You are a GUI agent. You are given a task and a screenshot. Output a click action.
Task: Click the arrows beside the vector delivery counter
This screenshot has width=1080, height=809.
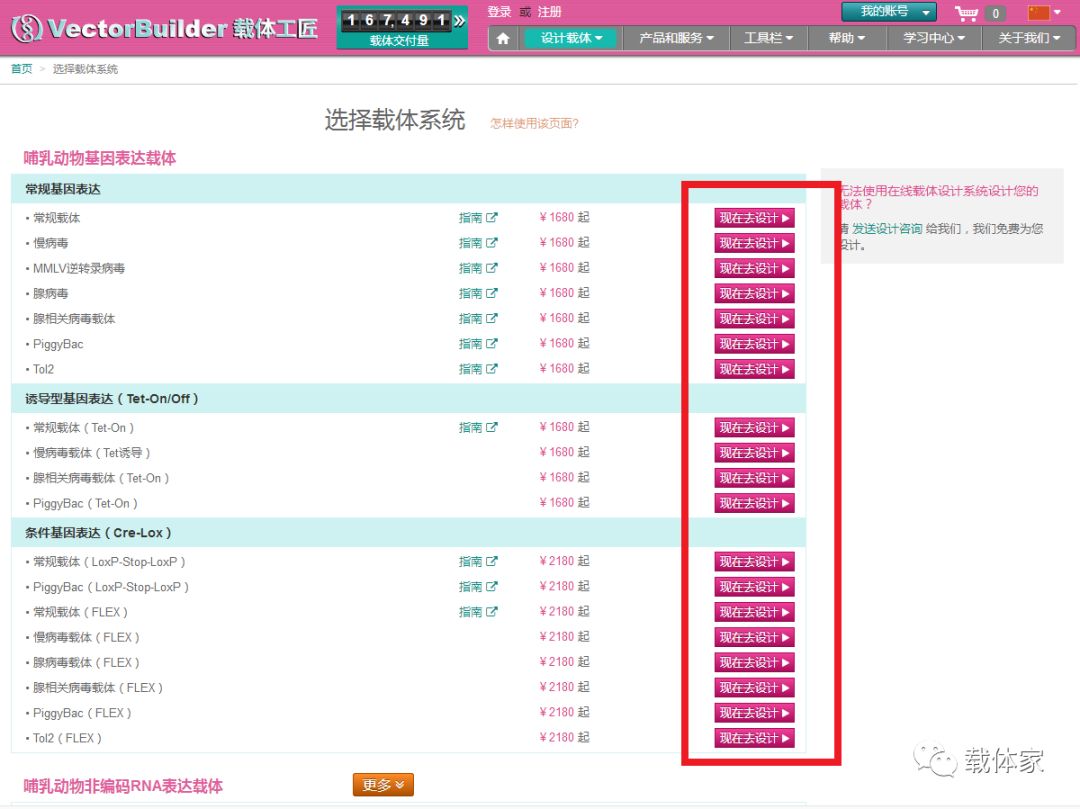[x=459, y=20]
